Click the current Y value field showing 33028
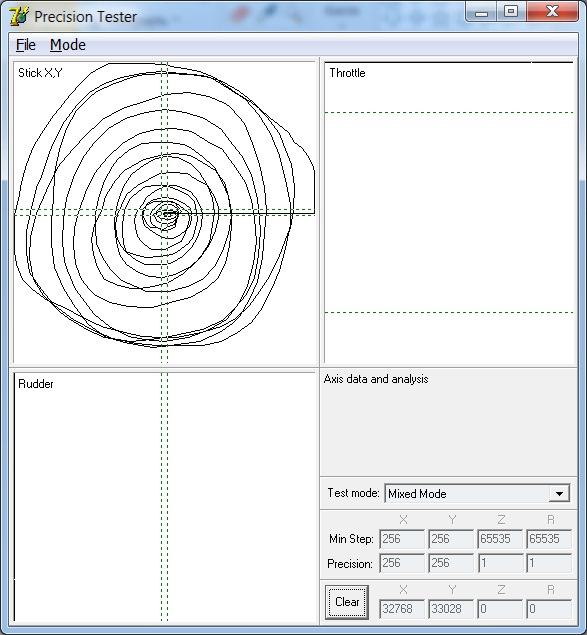587x635 pixels. [451, 609]
